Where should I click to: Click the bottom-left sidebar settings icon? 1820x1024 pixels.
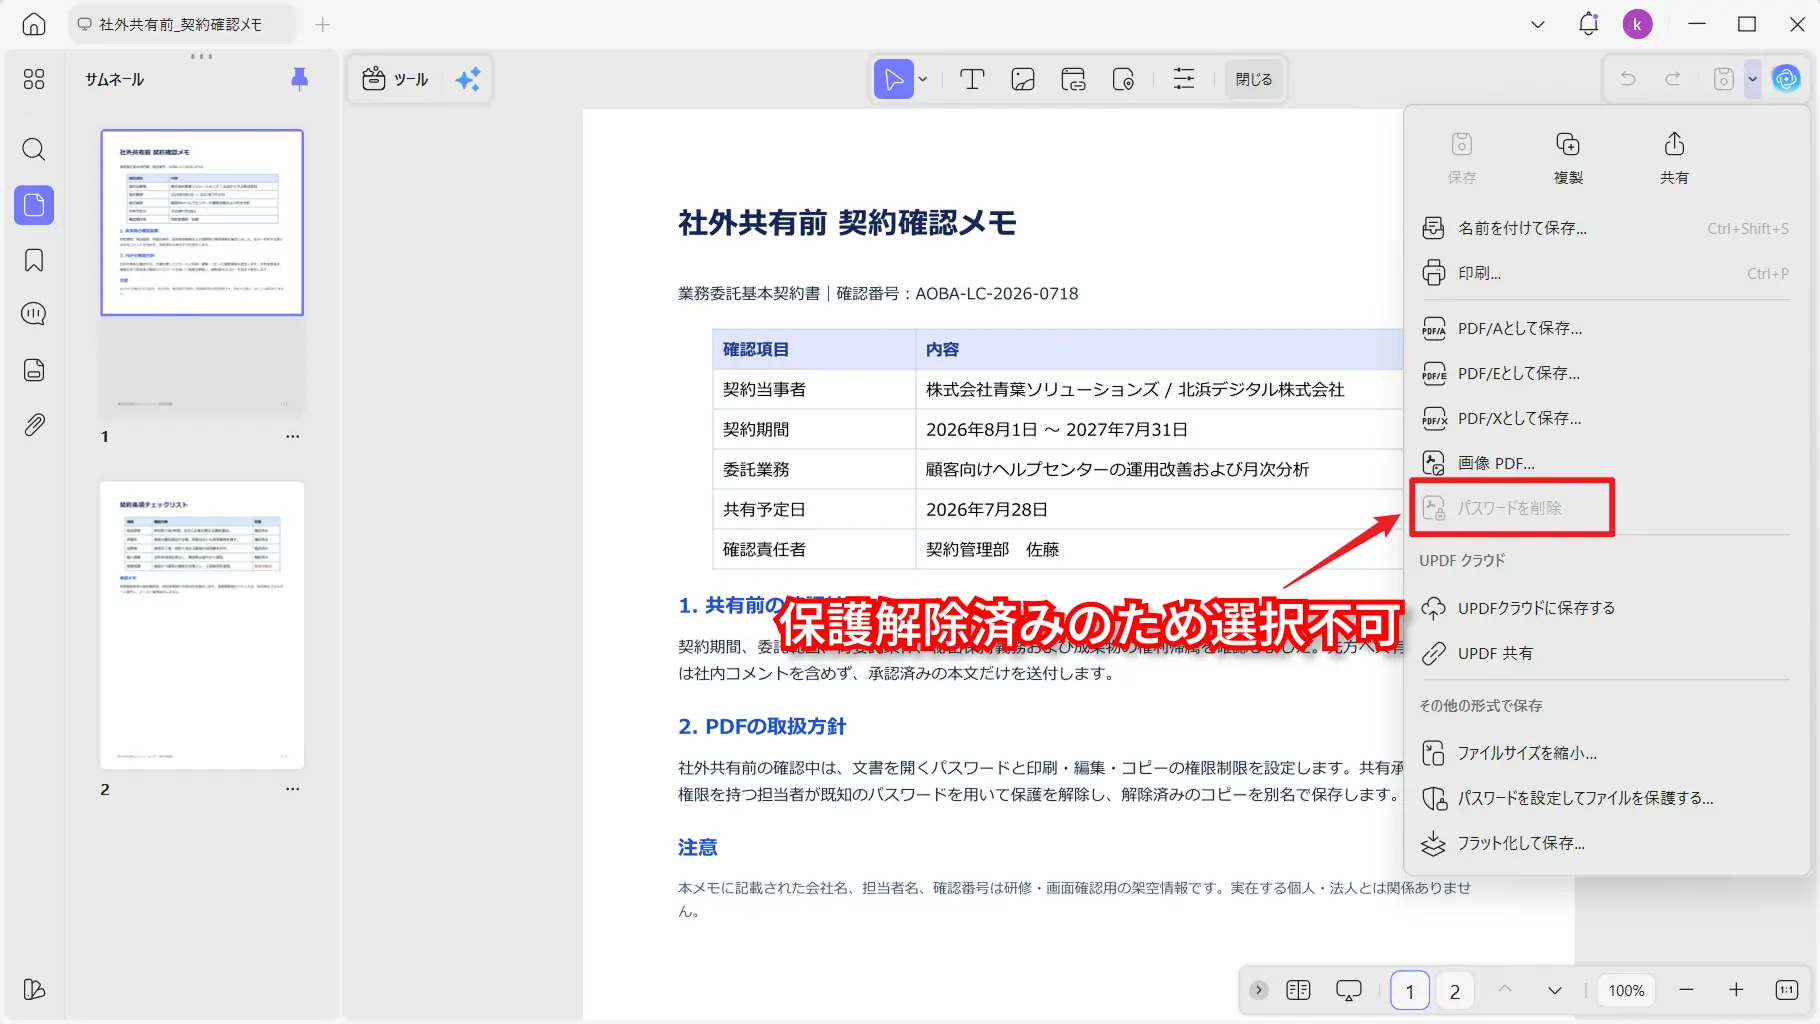[34, 989]
